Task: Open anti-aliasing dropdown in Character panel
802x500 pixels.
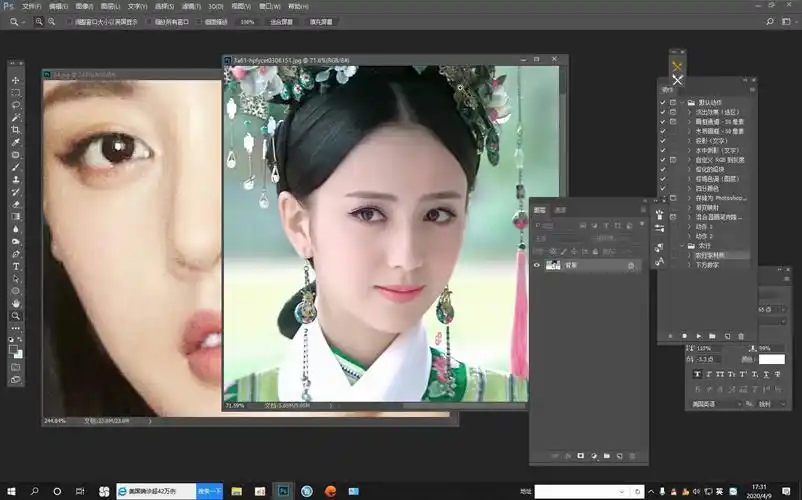Action: coord(771,404)
